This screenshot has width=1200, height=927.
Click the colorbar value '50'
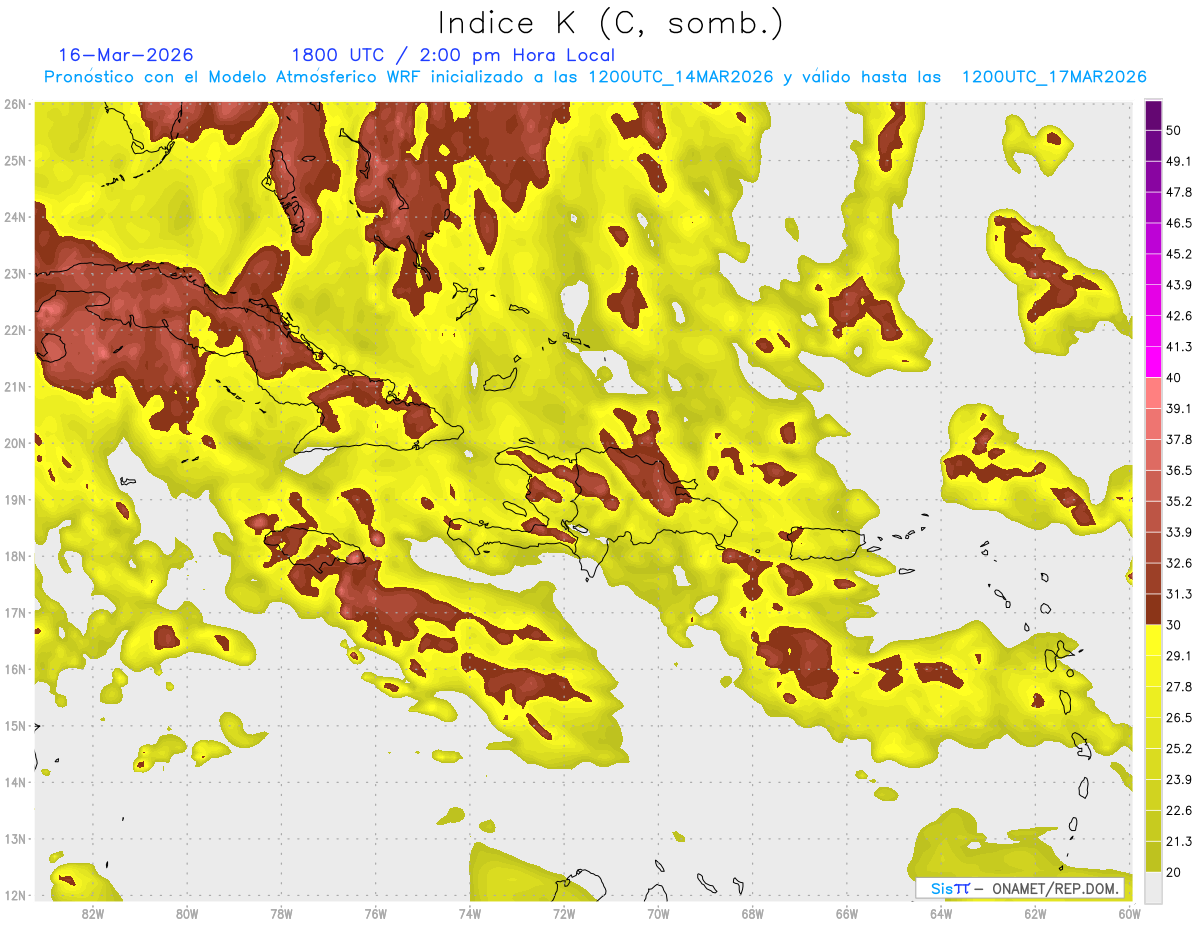(1174, 130)
